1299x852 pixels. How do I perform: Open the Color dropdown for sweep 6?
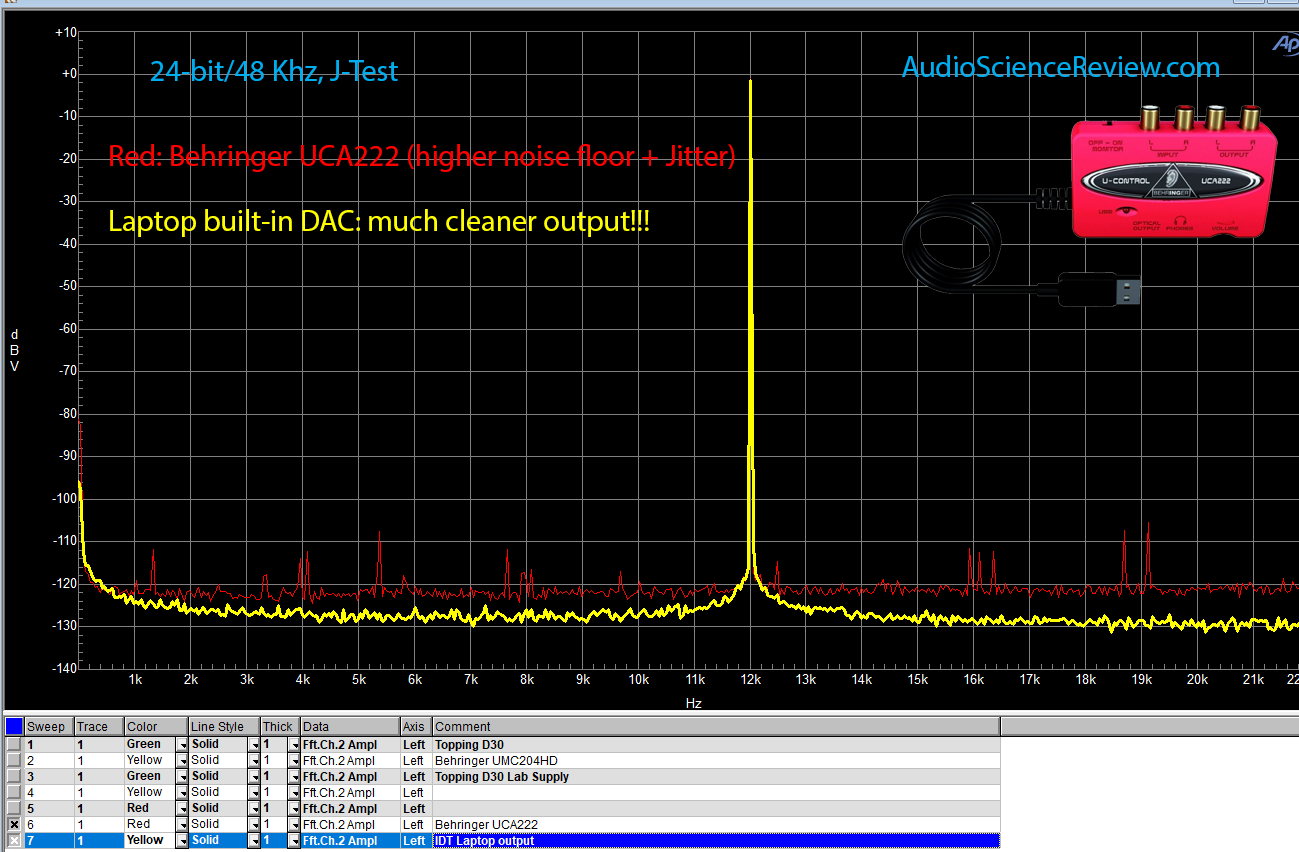point(182,825)
